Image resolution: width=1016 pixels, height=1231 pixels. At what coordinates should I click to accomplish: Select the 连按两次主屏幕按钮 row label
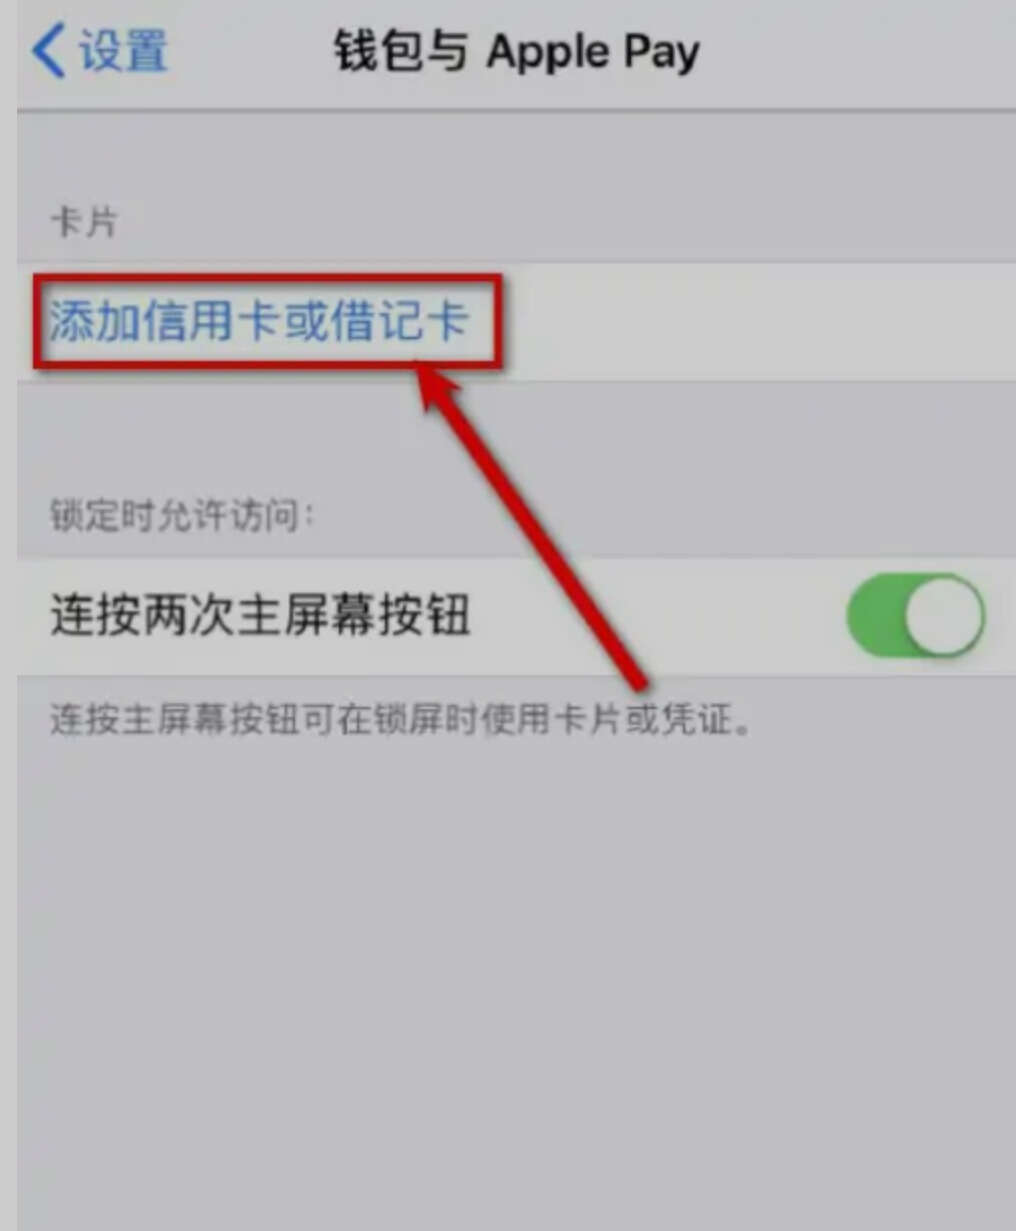point(260,614)
